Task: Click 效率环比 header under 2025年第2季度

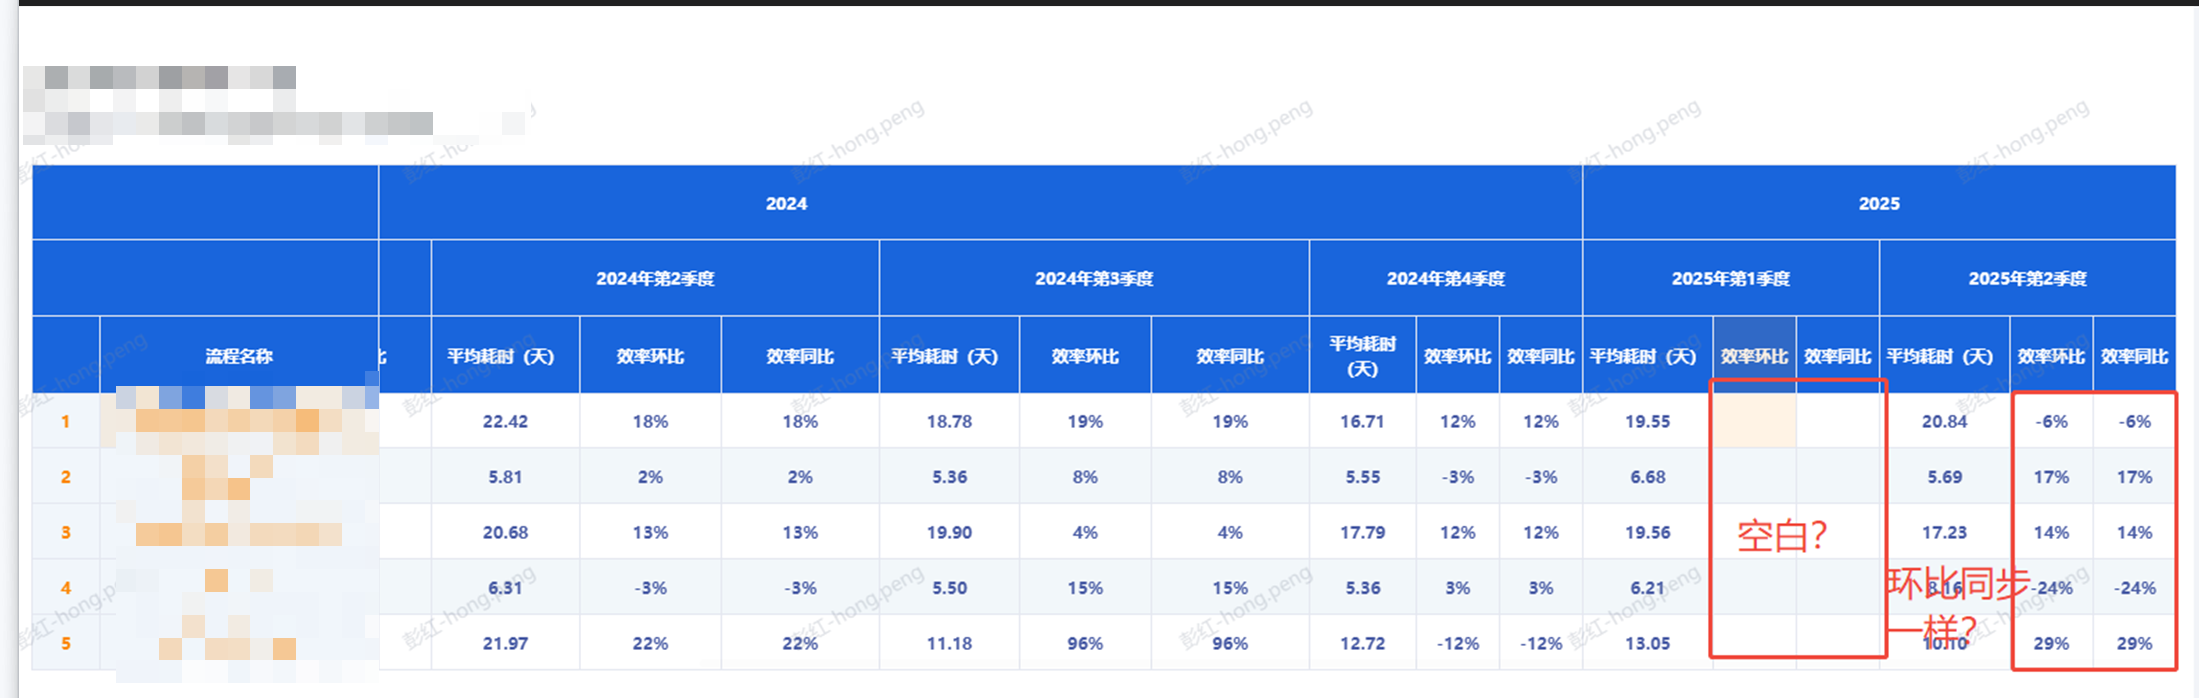Action: pyautogui.click(x=2051, y=355)
